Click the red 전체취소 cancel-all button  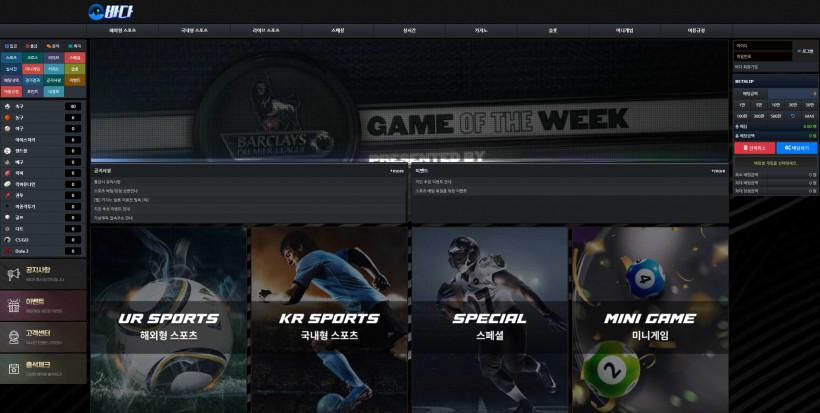(x=754, y=148)
